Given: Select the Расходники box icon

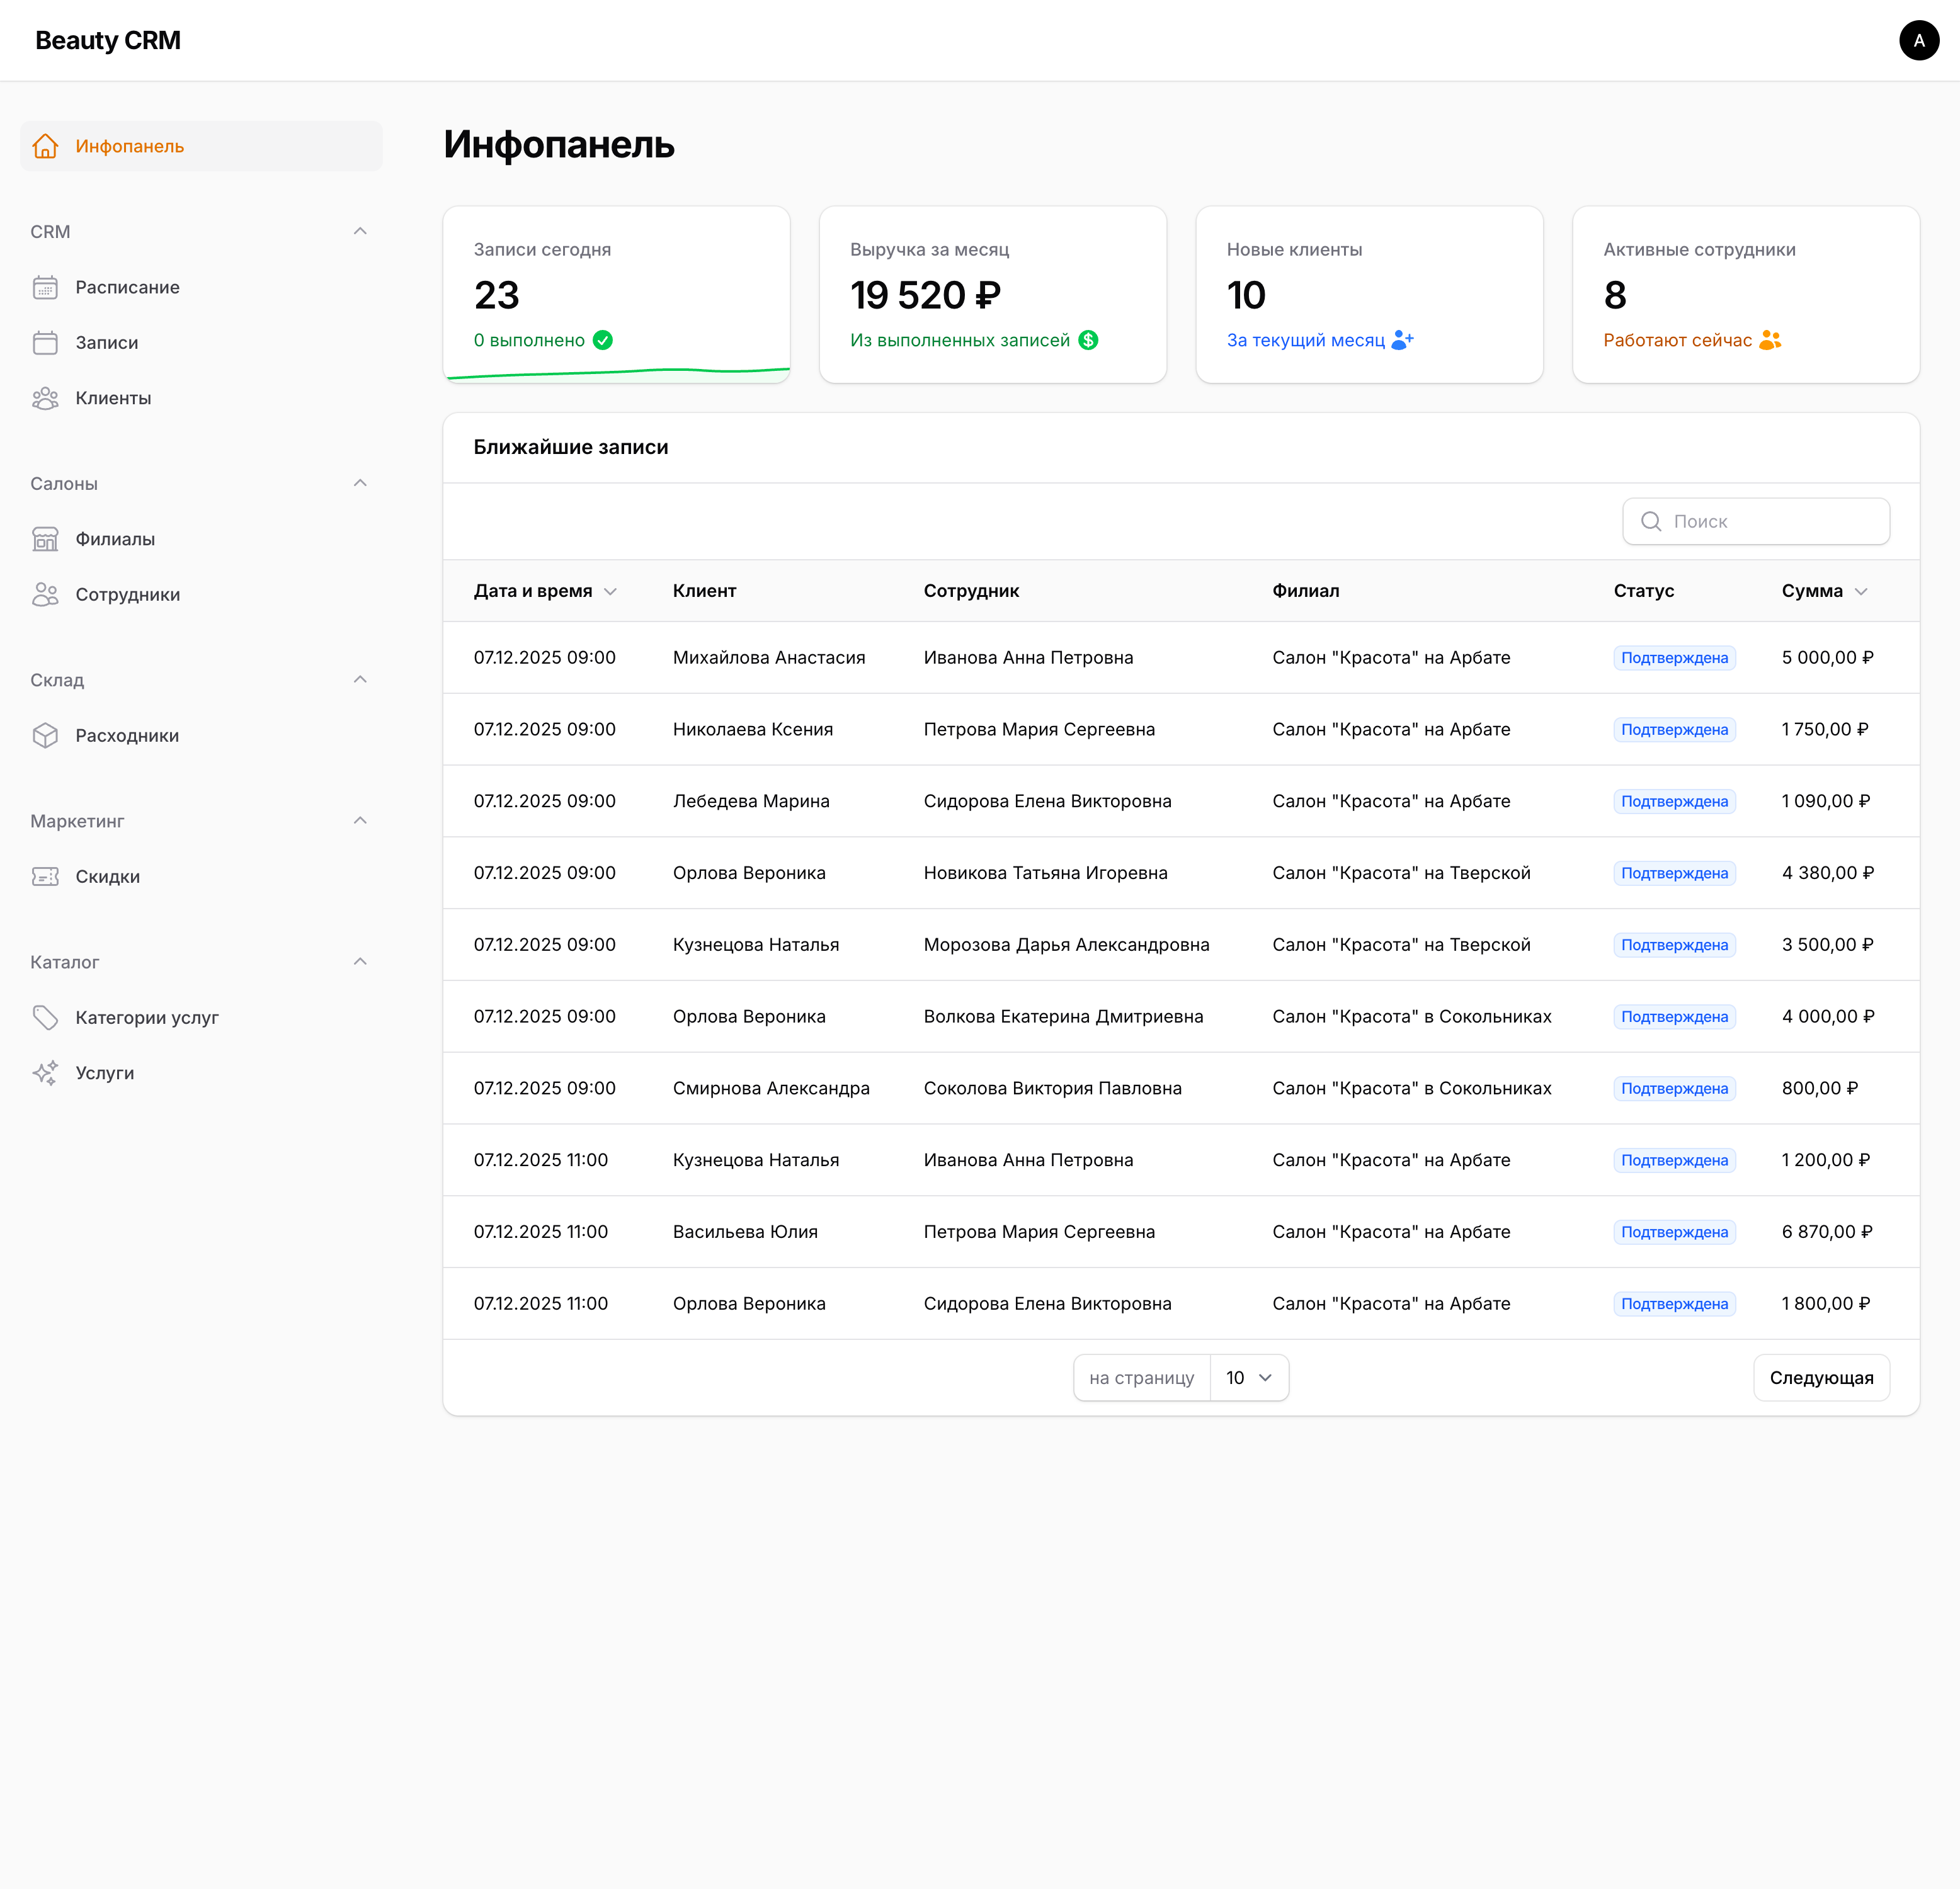Looking at the screenshot, I should 46,735.
